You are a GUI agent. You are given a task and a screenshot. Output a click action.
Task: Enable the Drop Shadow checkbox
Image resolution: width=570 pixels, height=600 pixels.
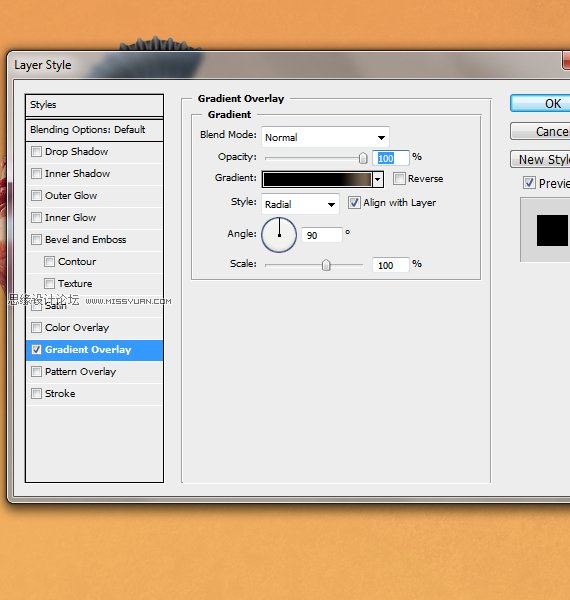(36, 152)
